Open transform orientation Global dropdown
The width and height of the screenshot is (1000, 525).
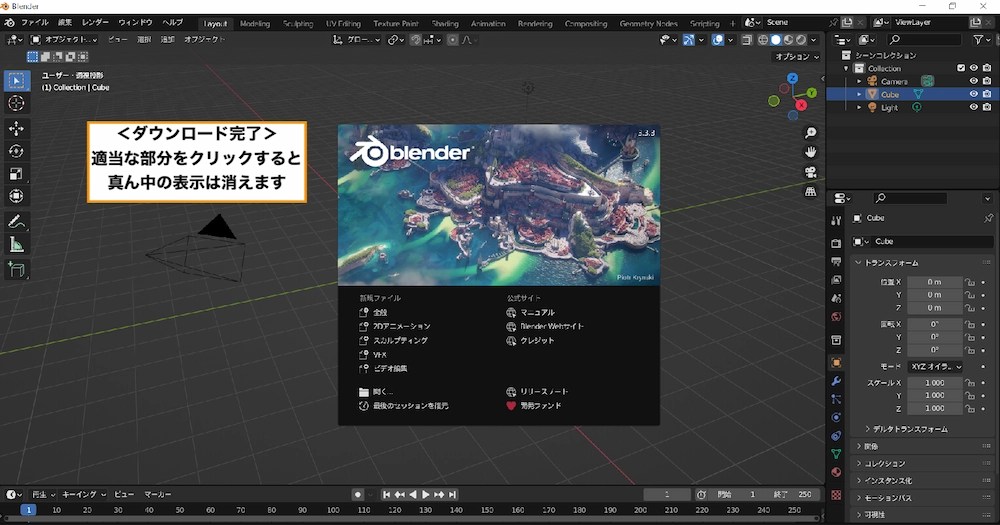pyautogui.click(x=357, y=40)
